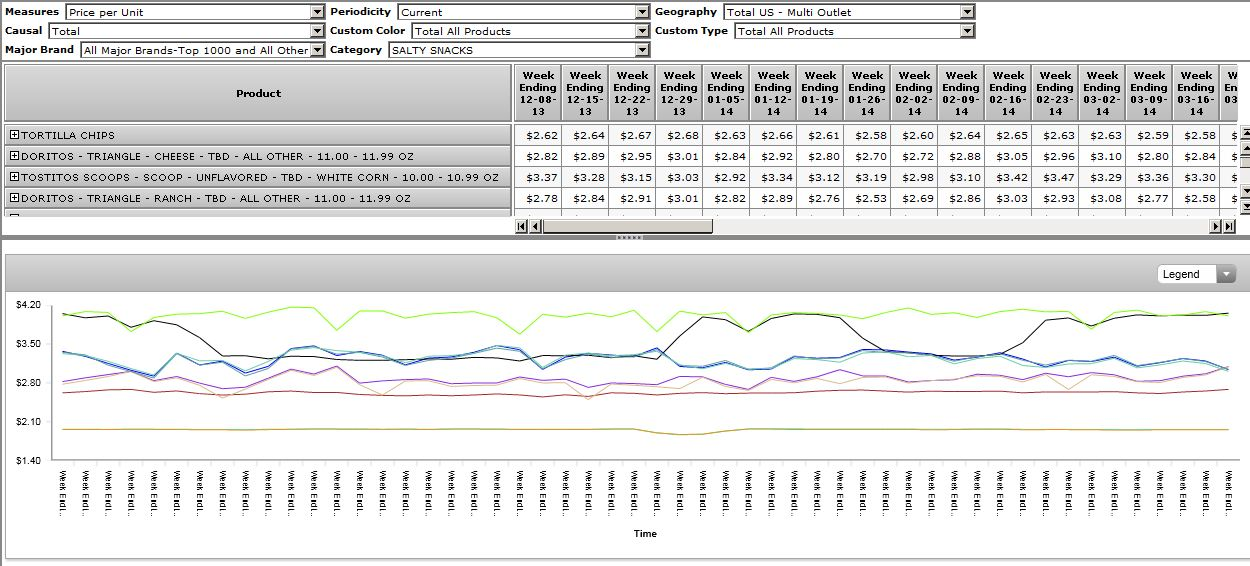
Task: Change the Causal selection
Action: (x=317, y=31)
